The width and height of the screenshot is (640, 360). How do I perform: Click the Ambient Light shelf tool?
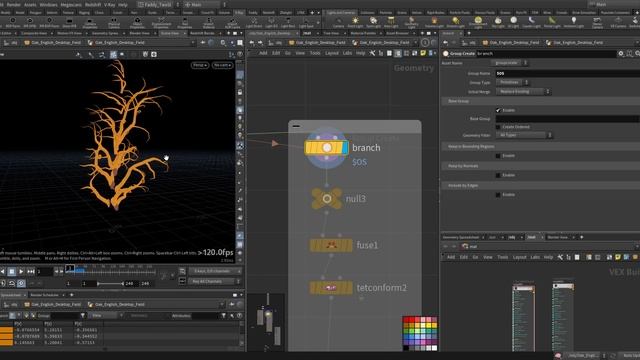coord(573,22)
